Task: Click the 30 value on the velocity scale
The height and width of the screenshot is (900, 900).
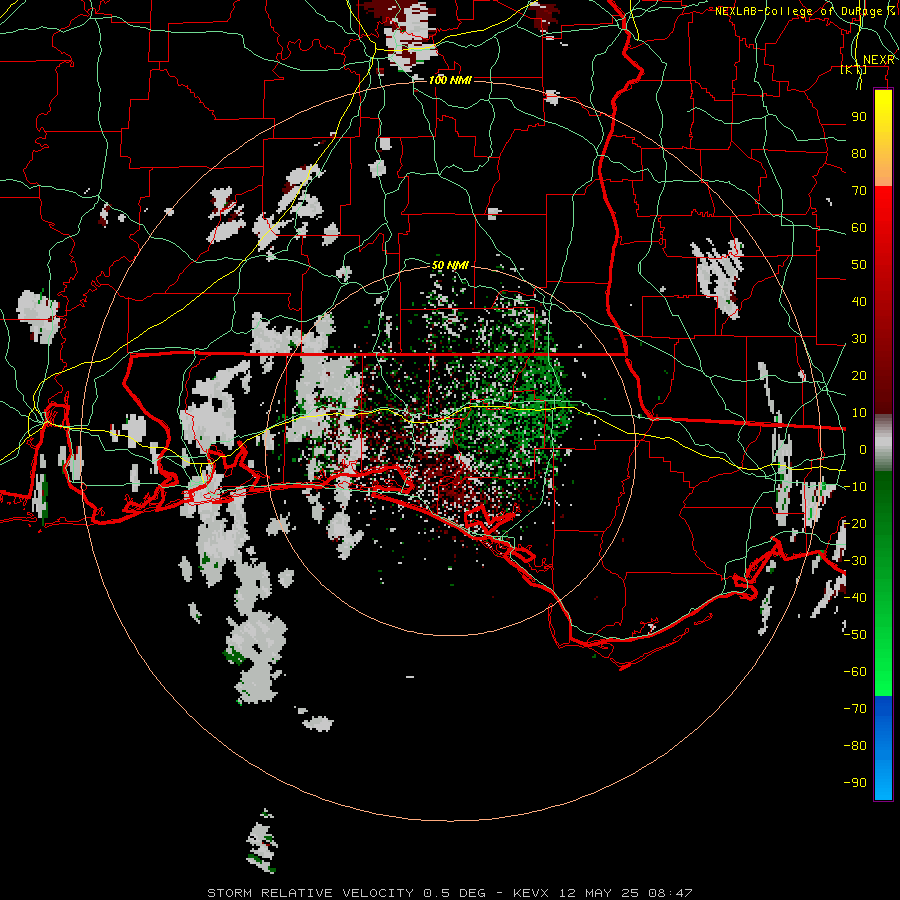Action: [859, 339]
